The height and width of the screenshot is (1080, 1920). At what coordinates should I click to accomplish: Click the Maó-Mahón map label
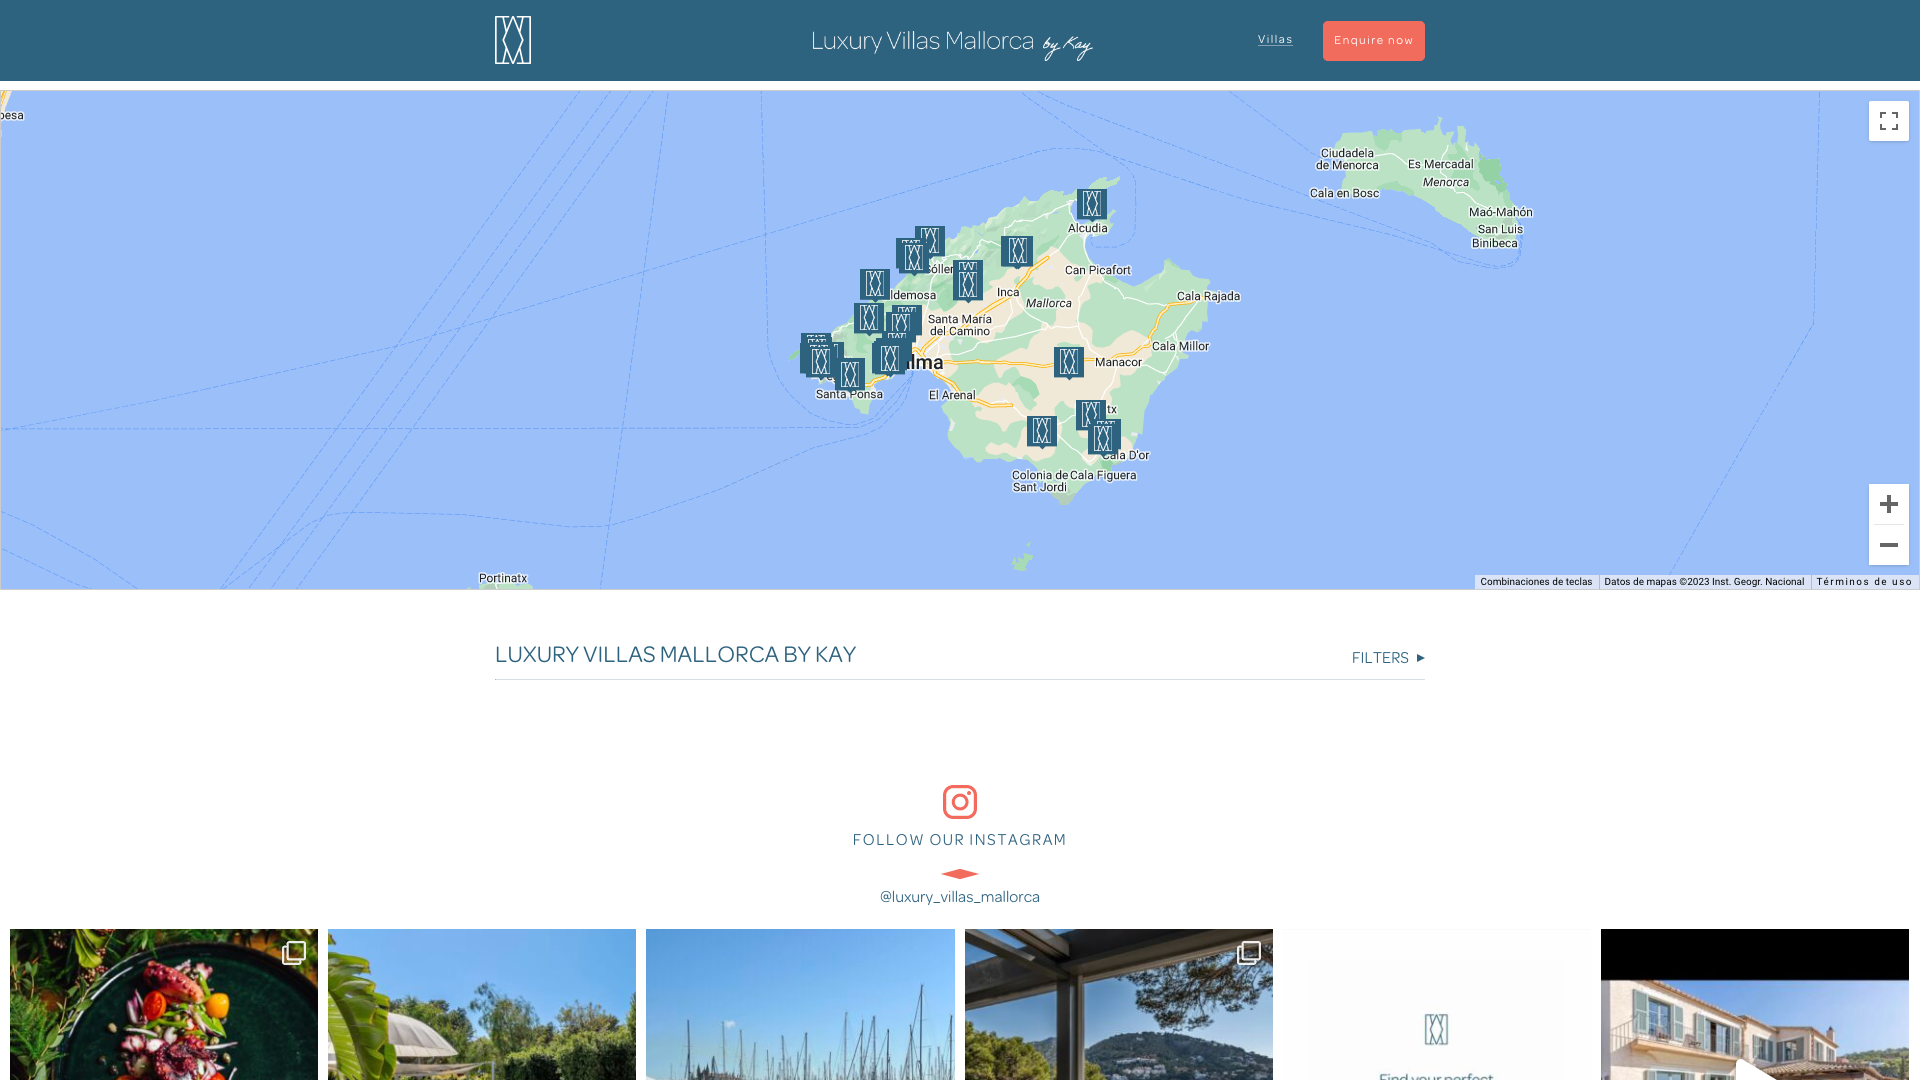(1500, 212)
